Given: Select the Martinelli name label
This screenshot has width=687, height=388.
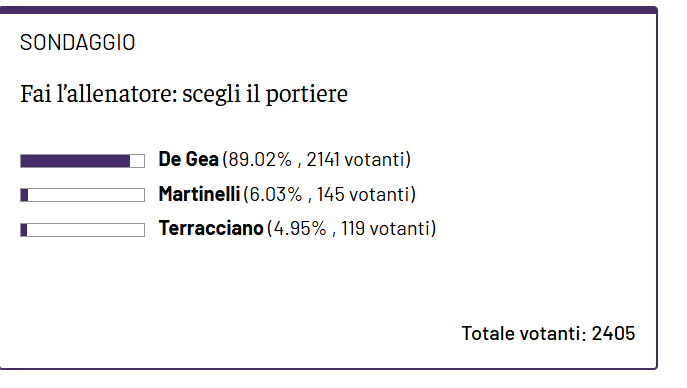Looking at the screenshot, I should coord(199,194).
